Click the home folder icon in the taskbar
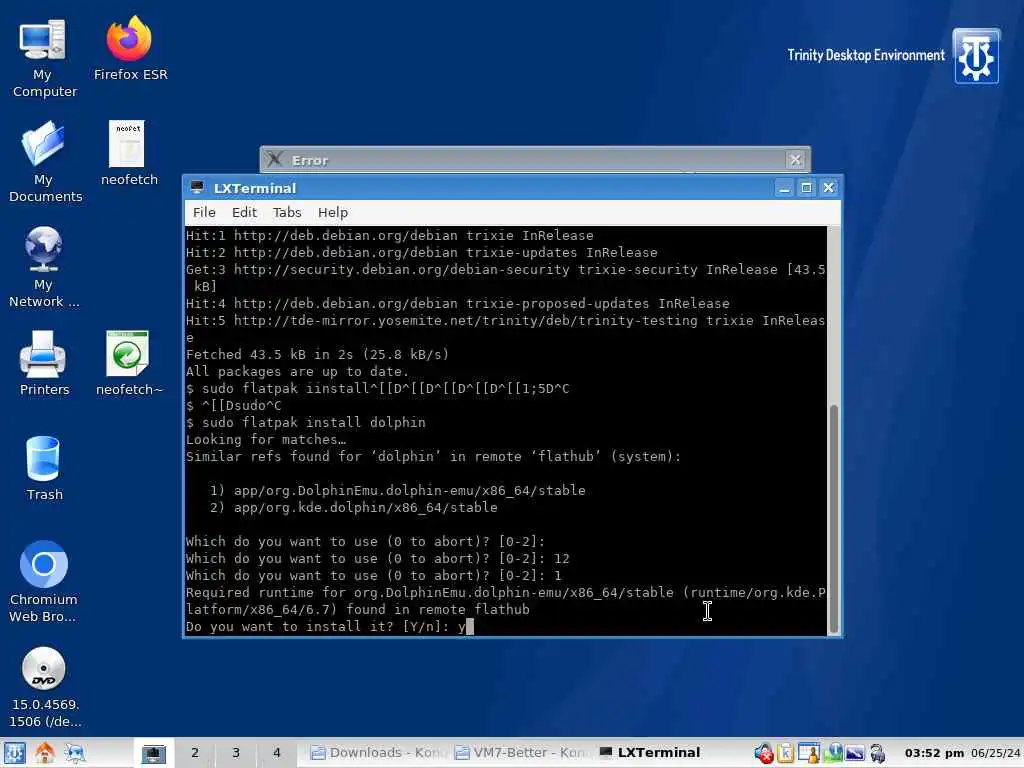 45,753
